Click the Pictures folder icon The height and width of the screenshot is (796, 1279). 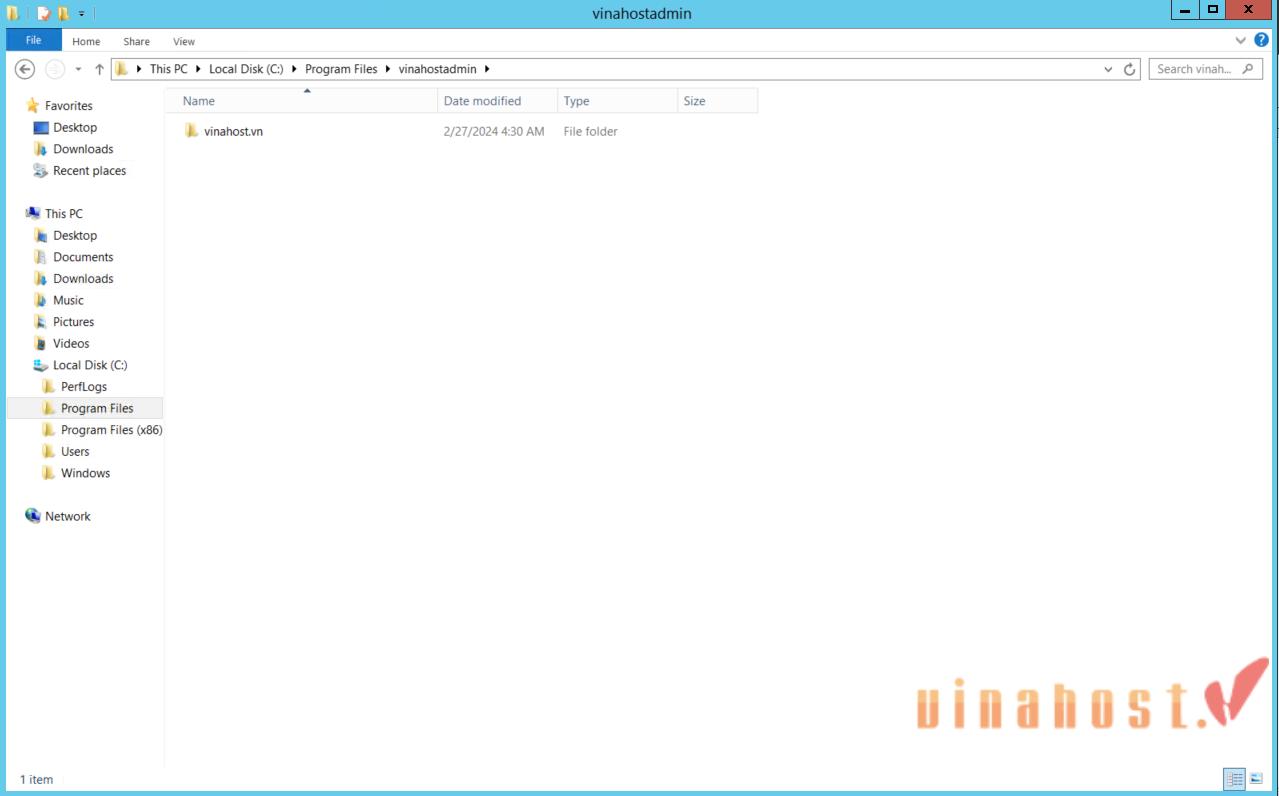40,322
